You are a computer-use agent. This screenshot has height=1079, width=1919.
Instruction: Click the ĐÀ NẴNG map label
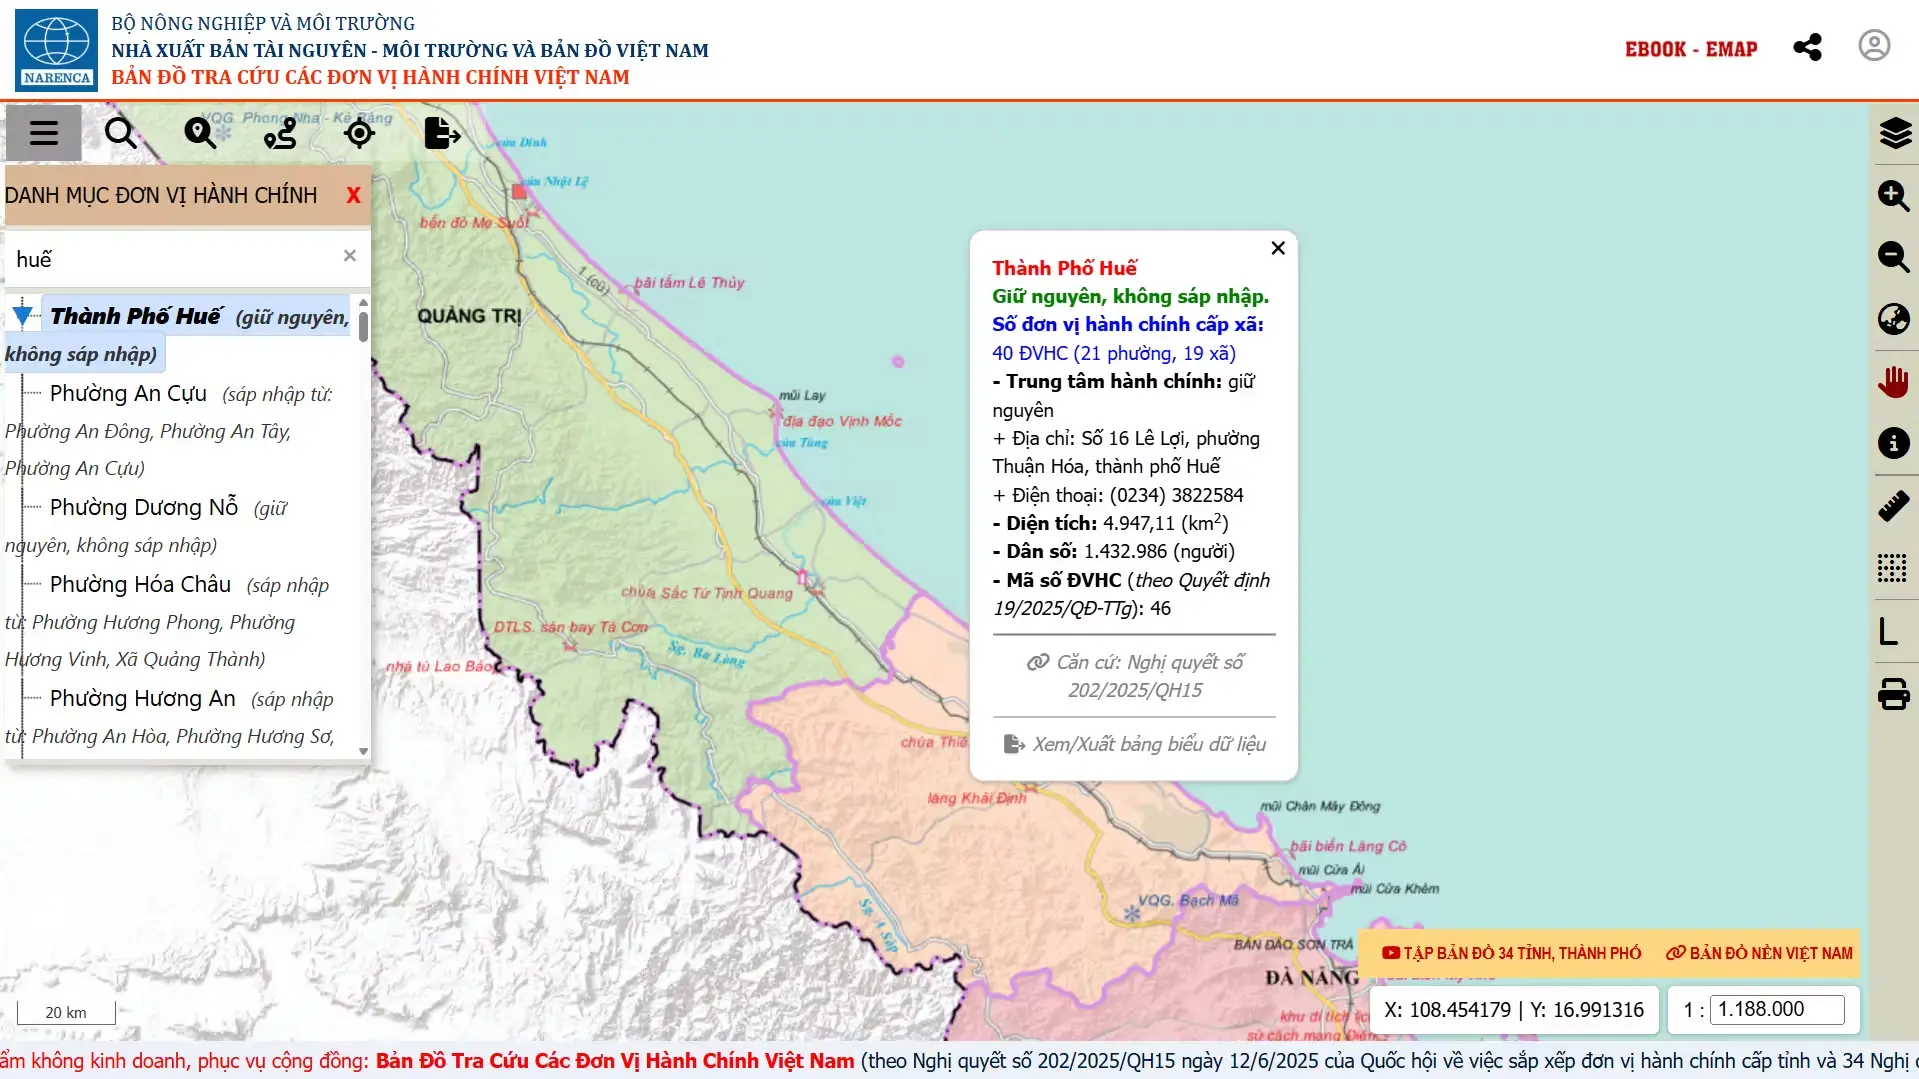tap(1311, 977)
